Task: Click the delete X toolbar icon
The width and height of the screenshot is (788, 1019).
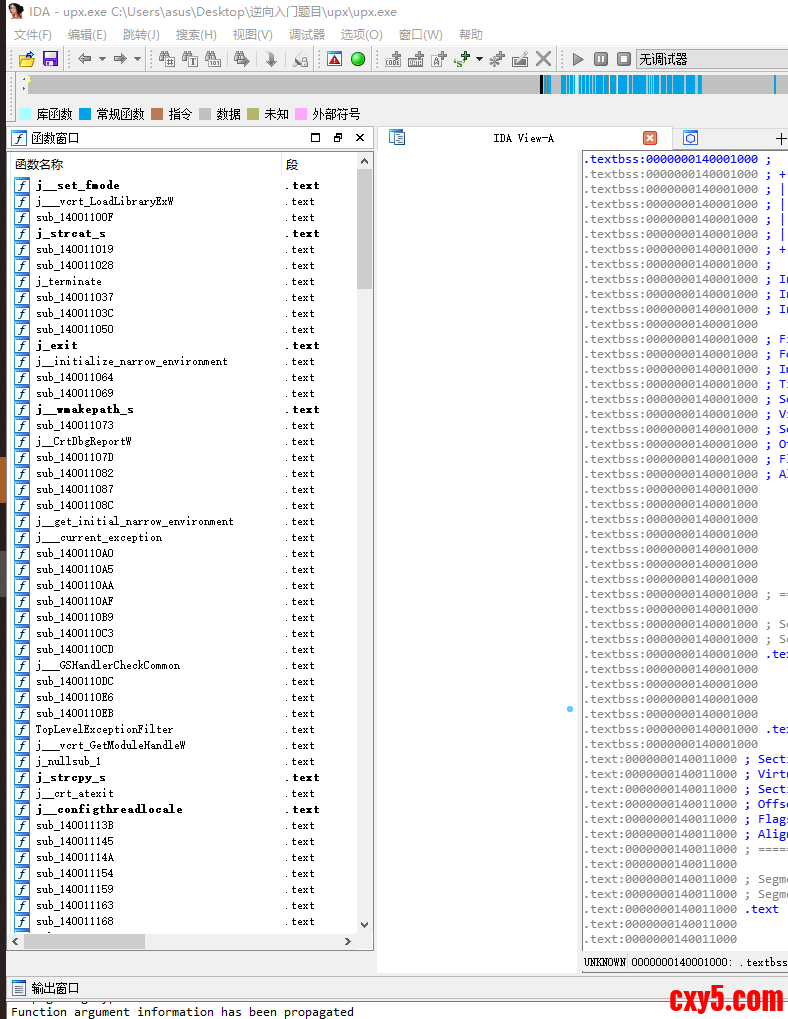Action: (543, 59)
